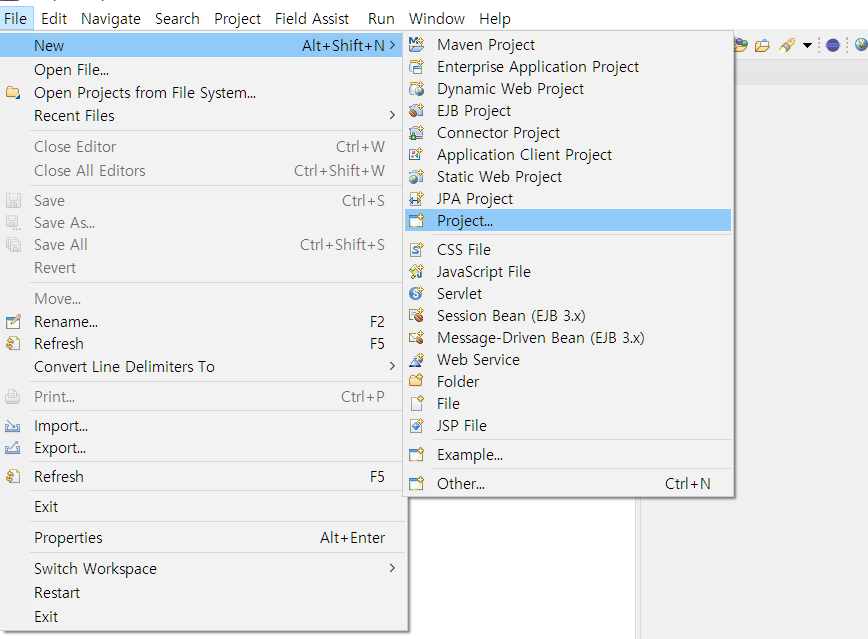Click the Export icon
The width and height of the screenshot is (868, 639).
[x=13, y=448]
